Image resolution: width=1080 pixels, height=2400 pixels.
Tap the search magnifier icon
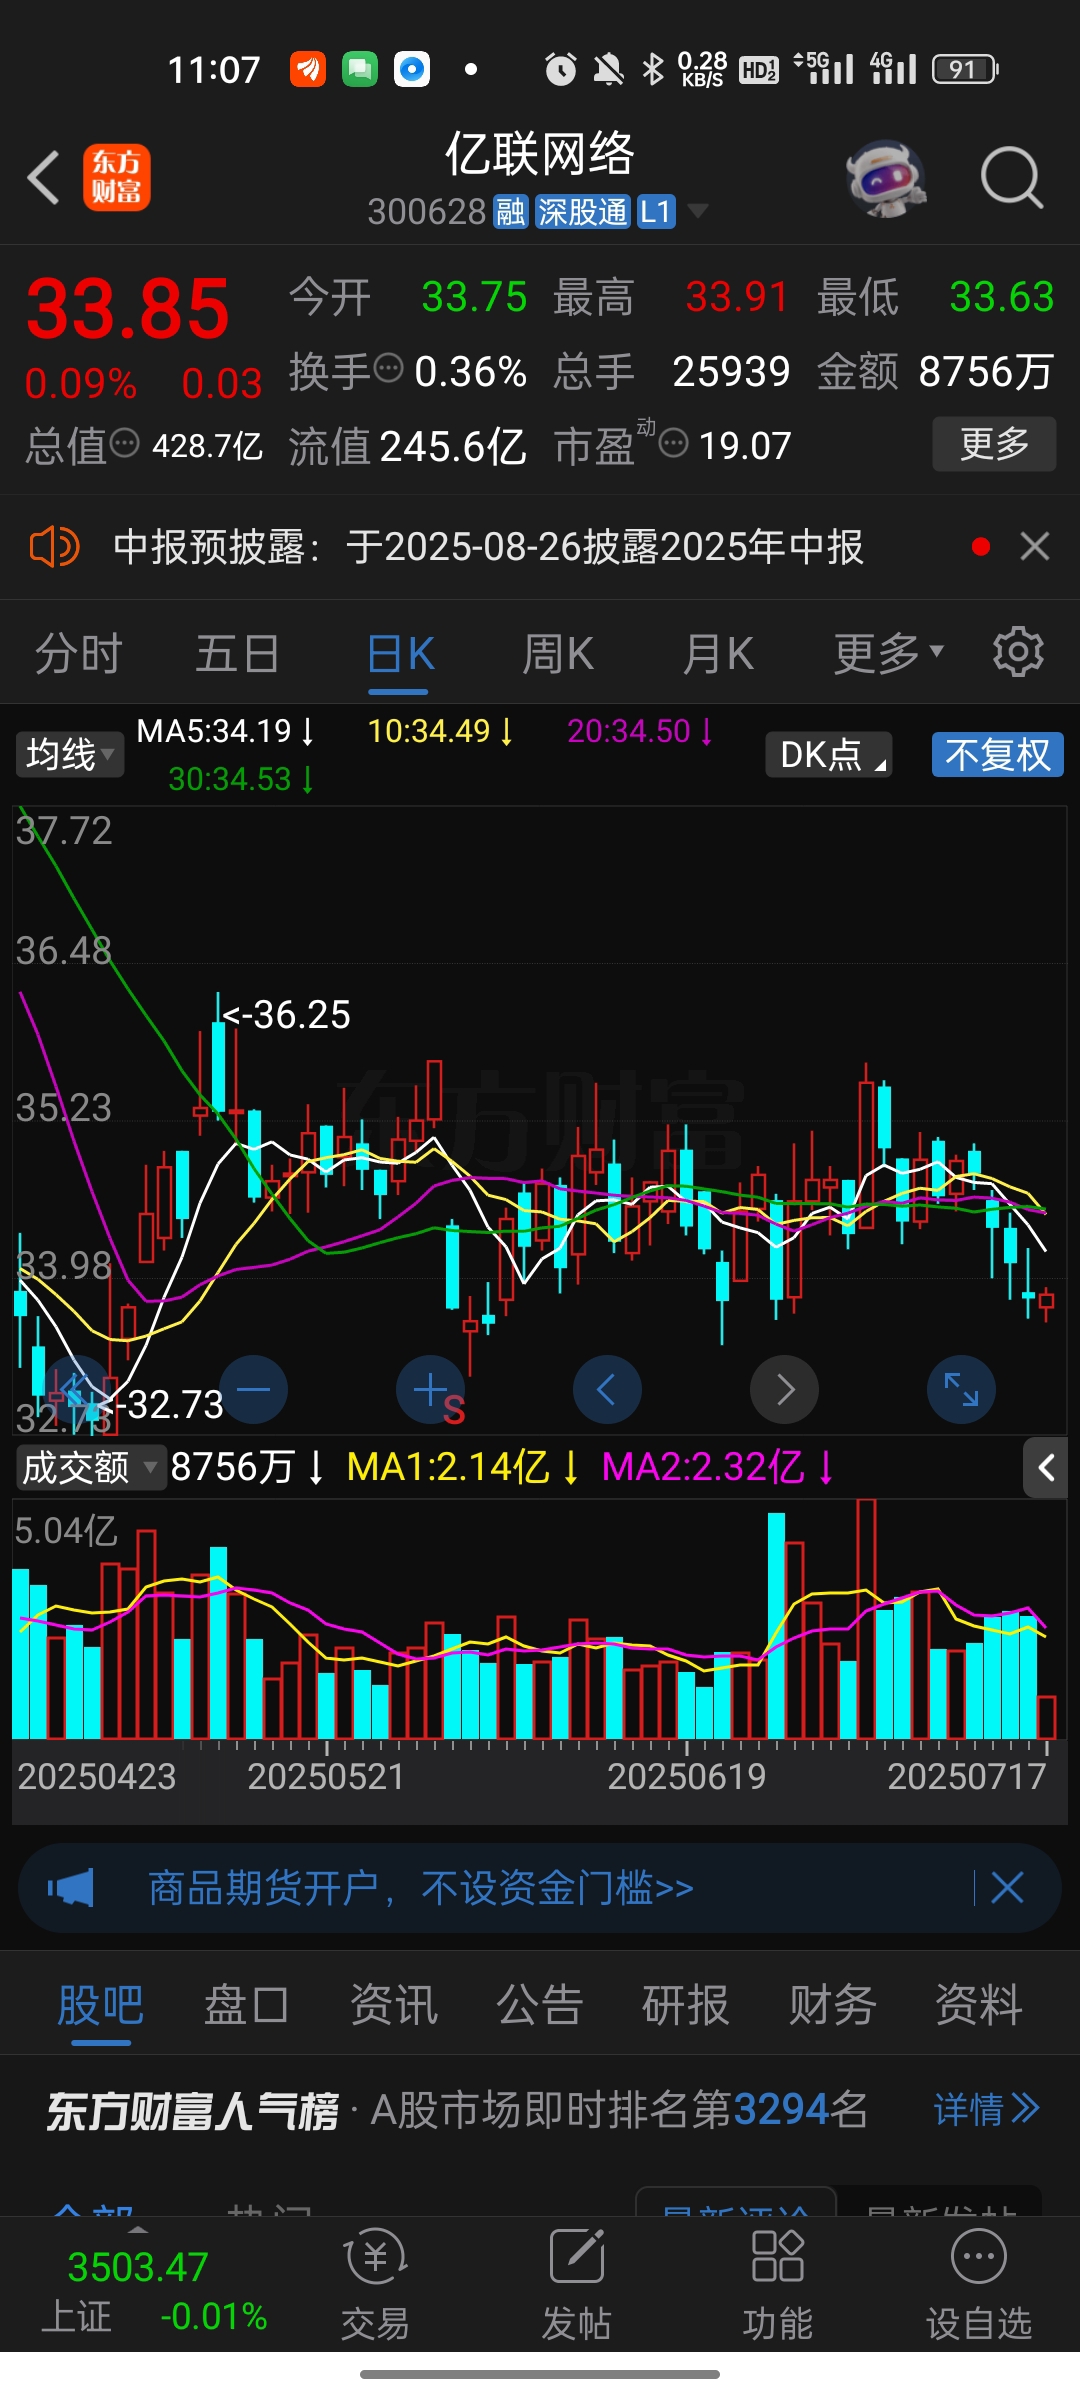(1011, 178)
